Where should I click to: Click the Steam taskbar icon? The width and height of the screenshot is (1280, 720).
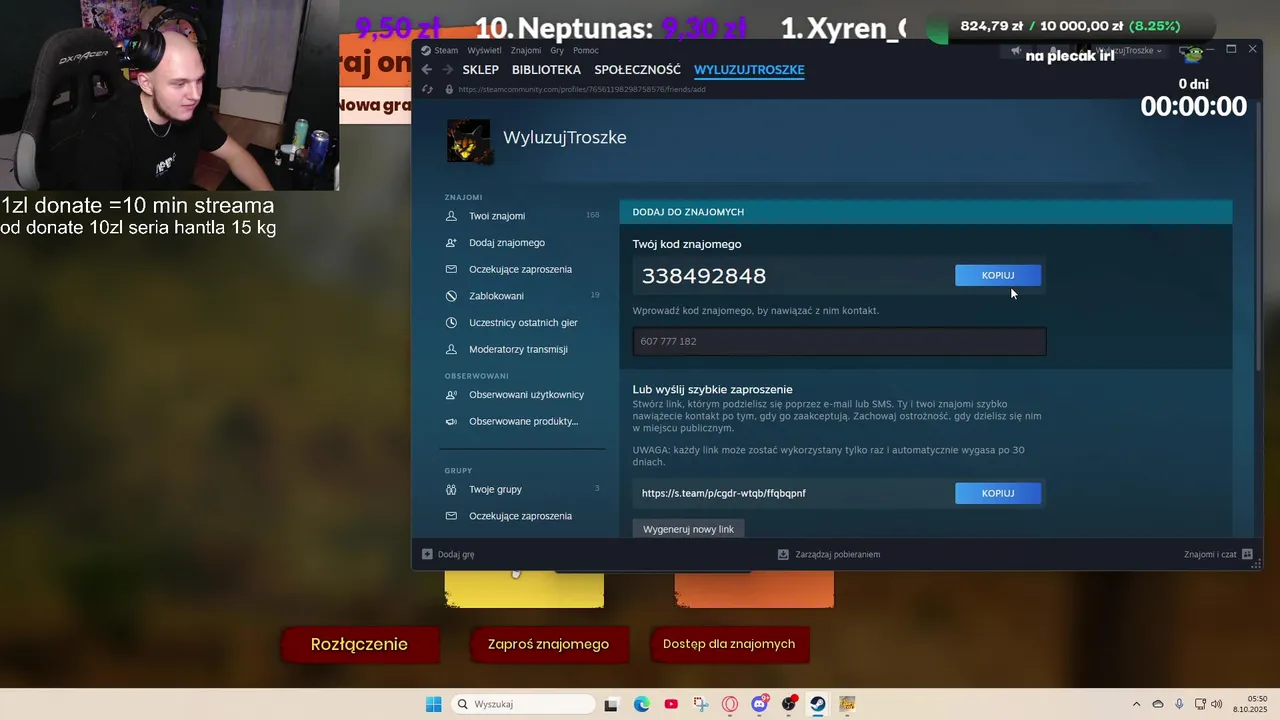818,704
